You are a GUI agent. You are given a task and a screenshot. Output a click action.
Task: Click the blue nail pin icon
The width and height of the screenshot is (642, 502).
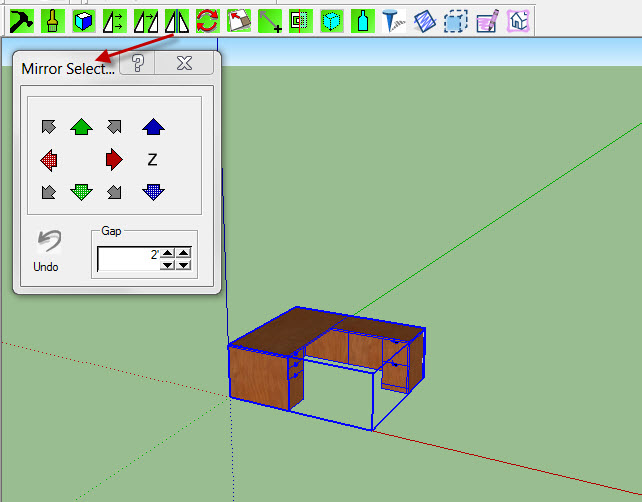pyautogui.click(x=394, y=21)
